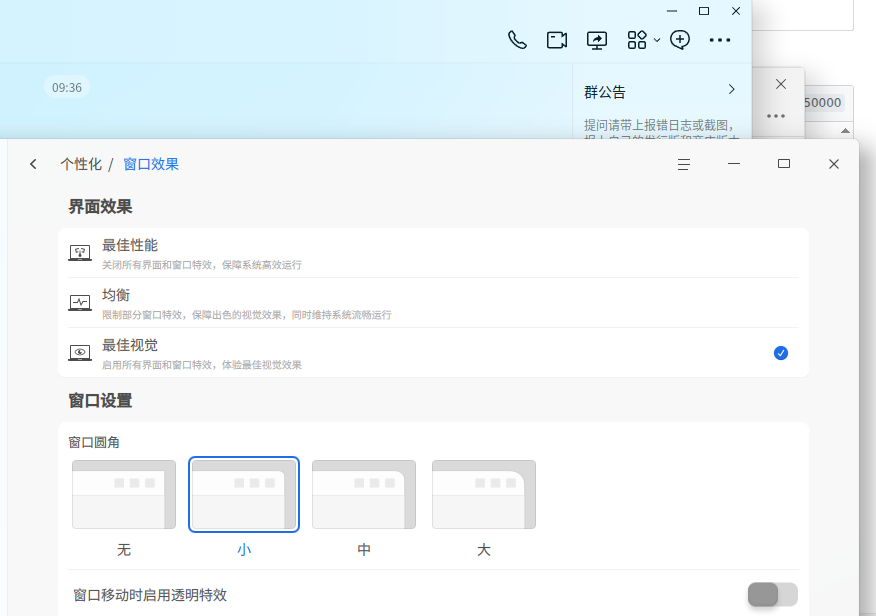Viewport: 876px width, 616px height.
Task: Expand the dropdown arrow beside apps grid icon
Action: pyautogui.click(x=657, y=40)
